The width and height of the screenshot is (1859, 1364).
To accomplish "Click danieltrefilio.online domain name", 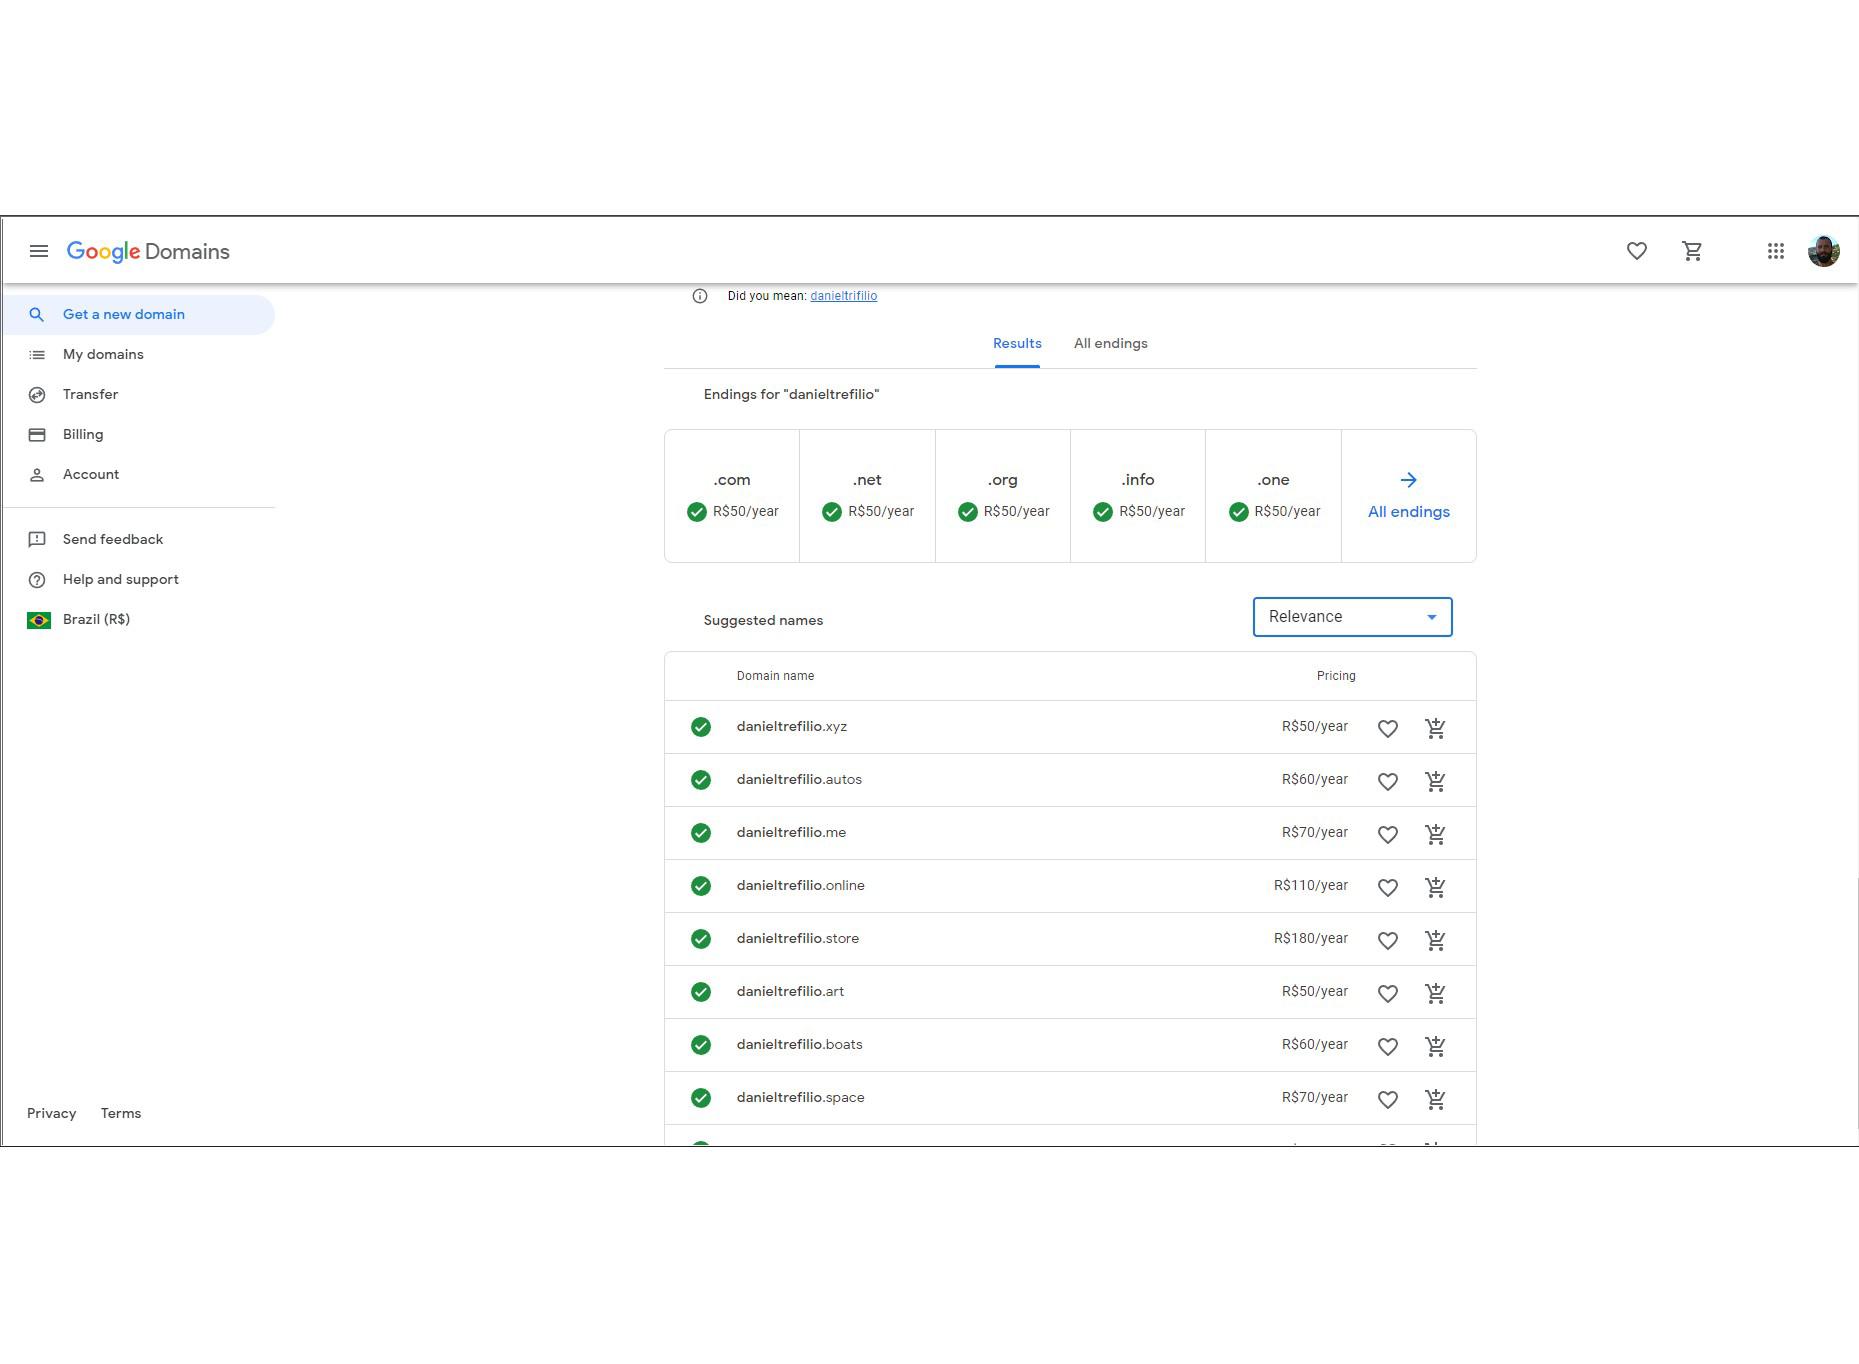I will point(801,886).
